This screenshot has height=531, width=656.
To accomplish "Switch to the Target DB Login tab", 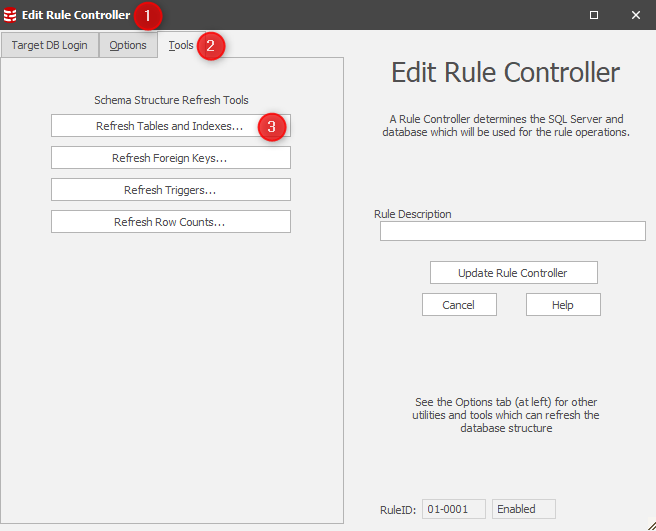I will click(49, 45).
